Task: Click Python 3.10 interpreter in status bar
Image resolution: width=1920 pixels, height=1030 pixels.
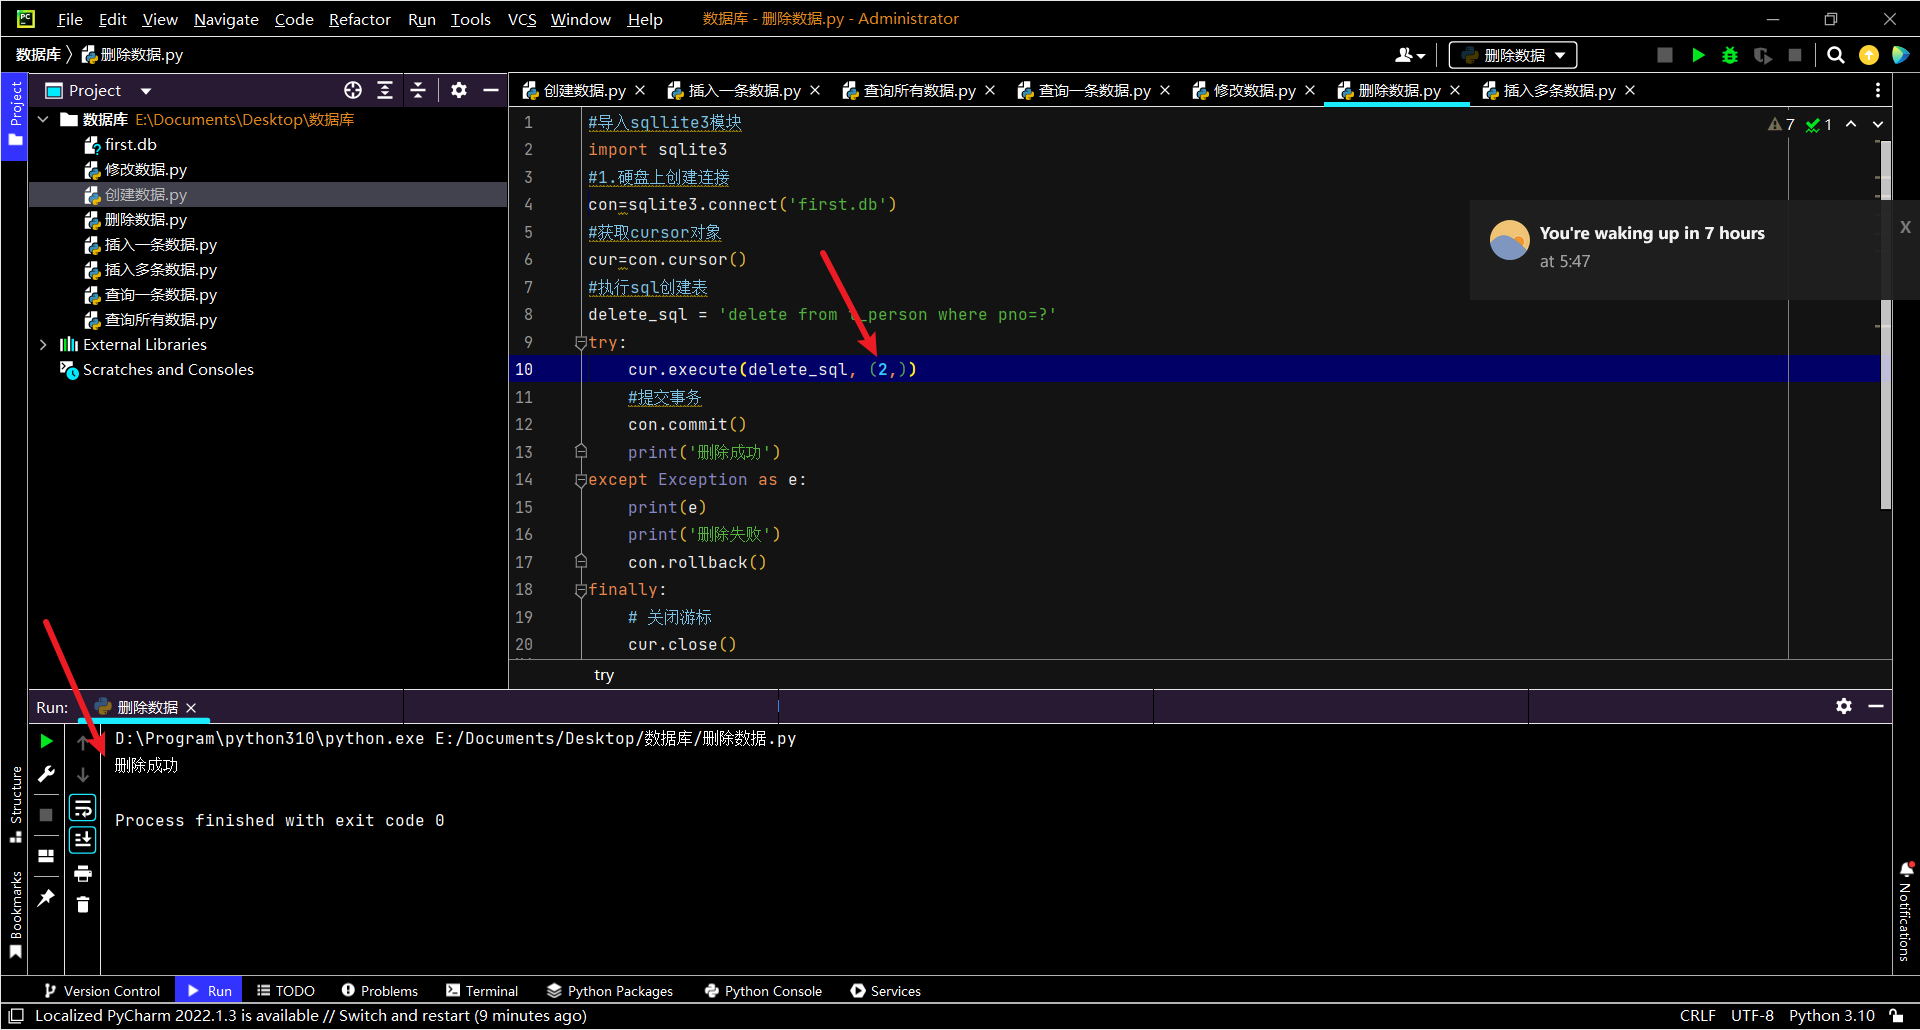Action: 1831,1015
